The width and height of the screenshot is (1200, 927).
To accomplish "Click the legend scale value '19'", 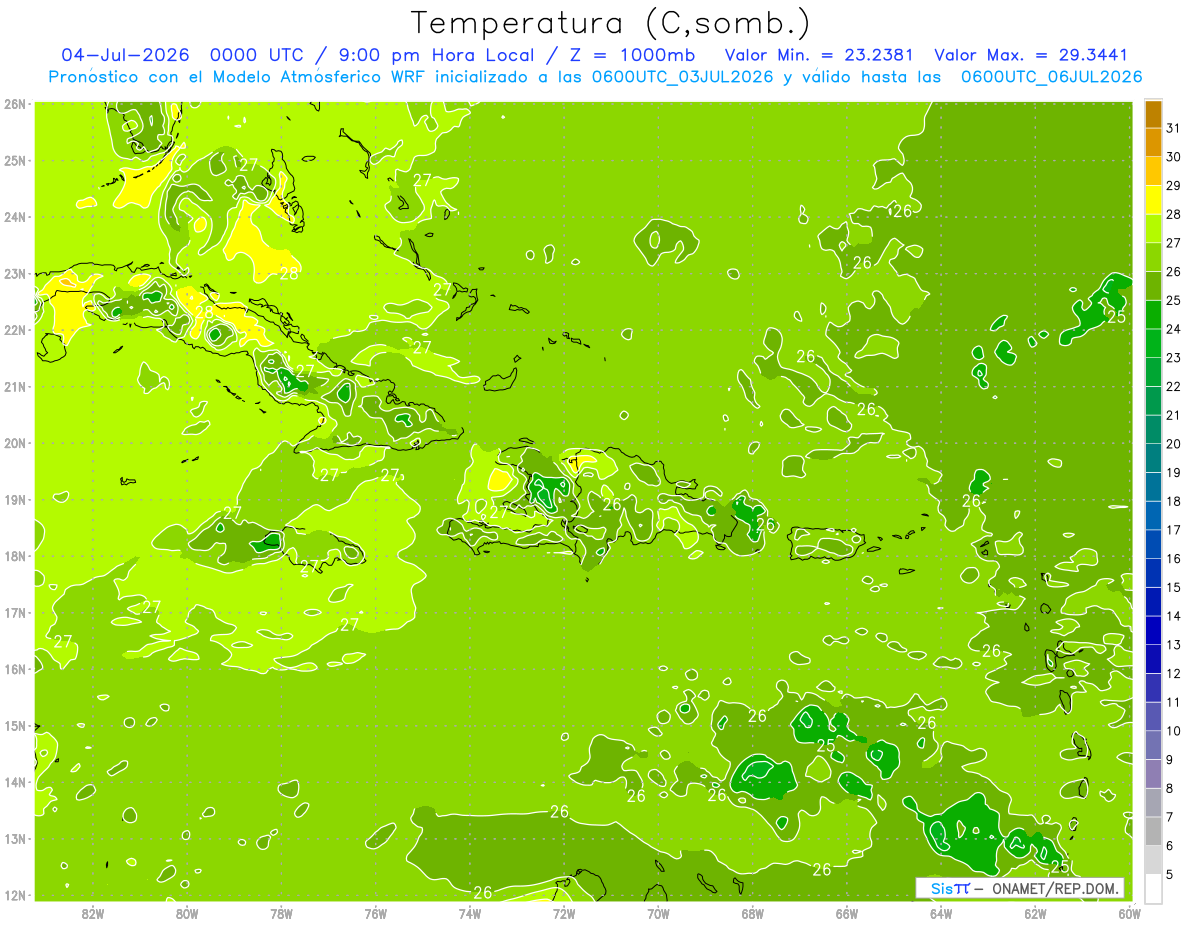I will pos(1174,473).
